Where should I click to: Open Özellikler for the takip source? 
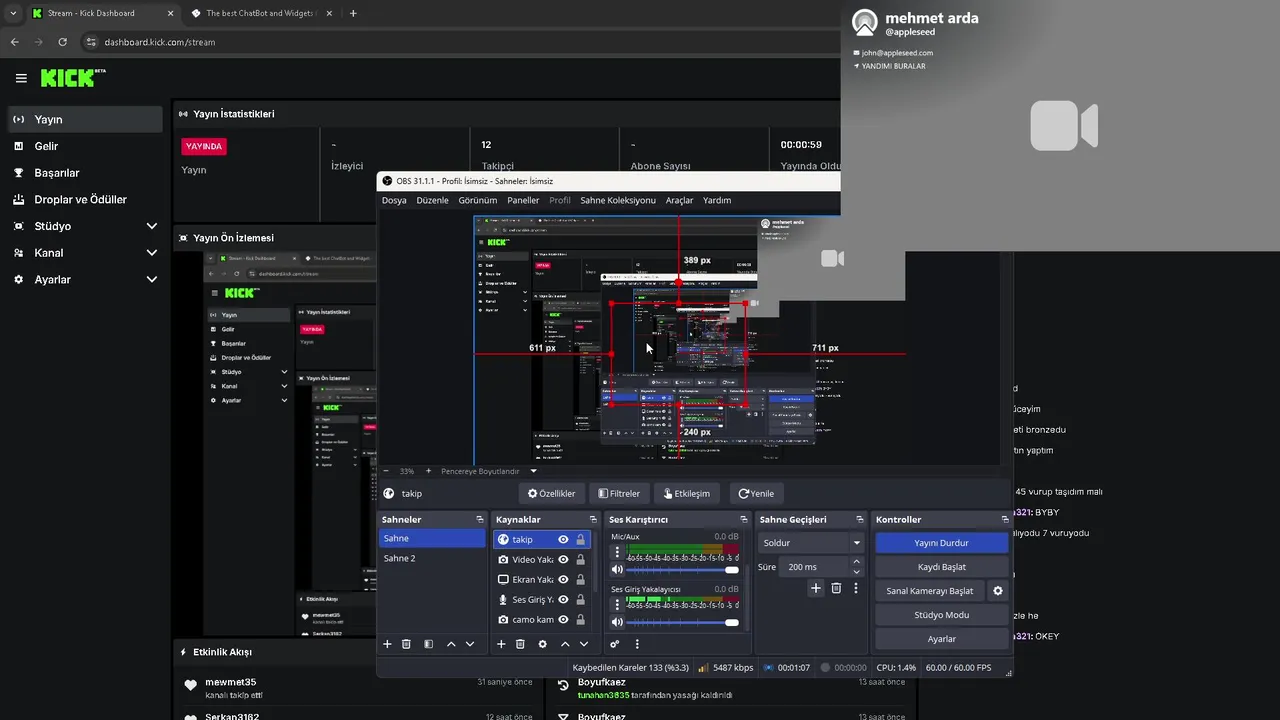tap(551, 493)
